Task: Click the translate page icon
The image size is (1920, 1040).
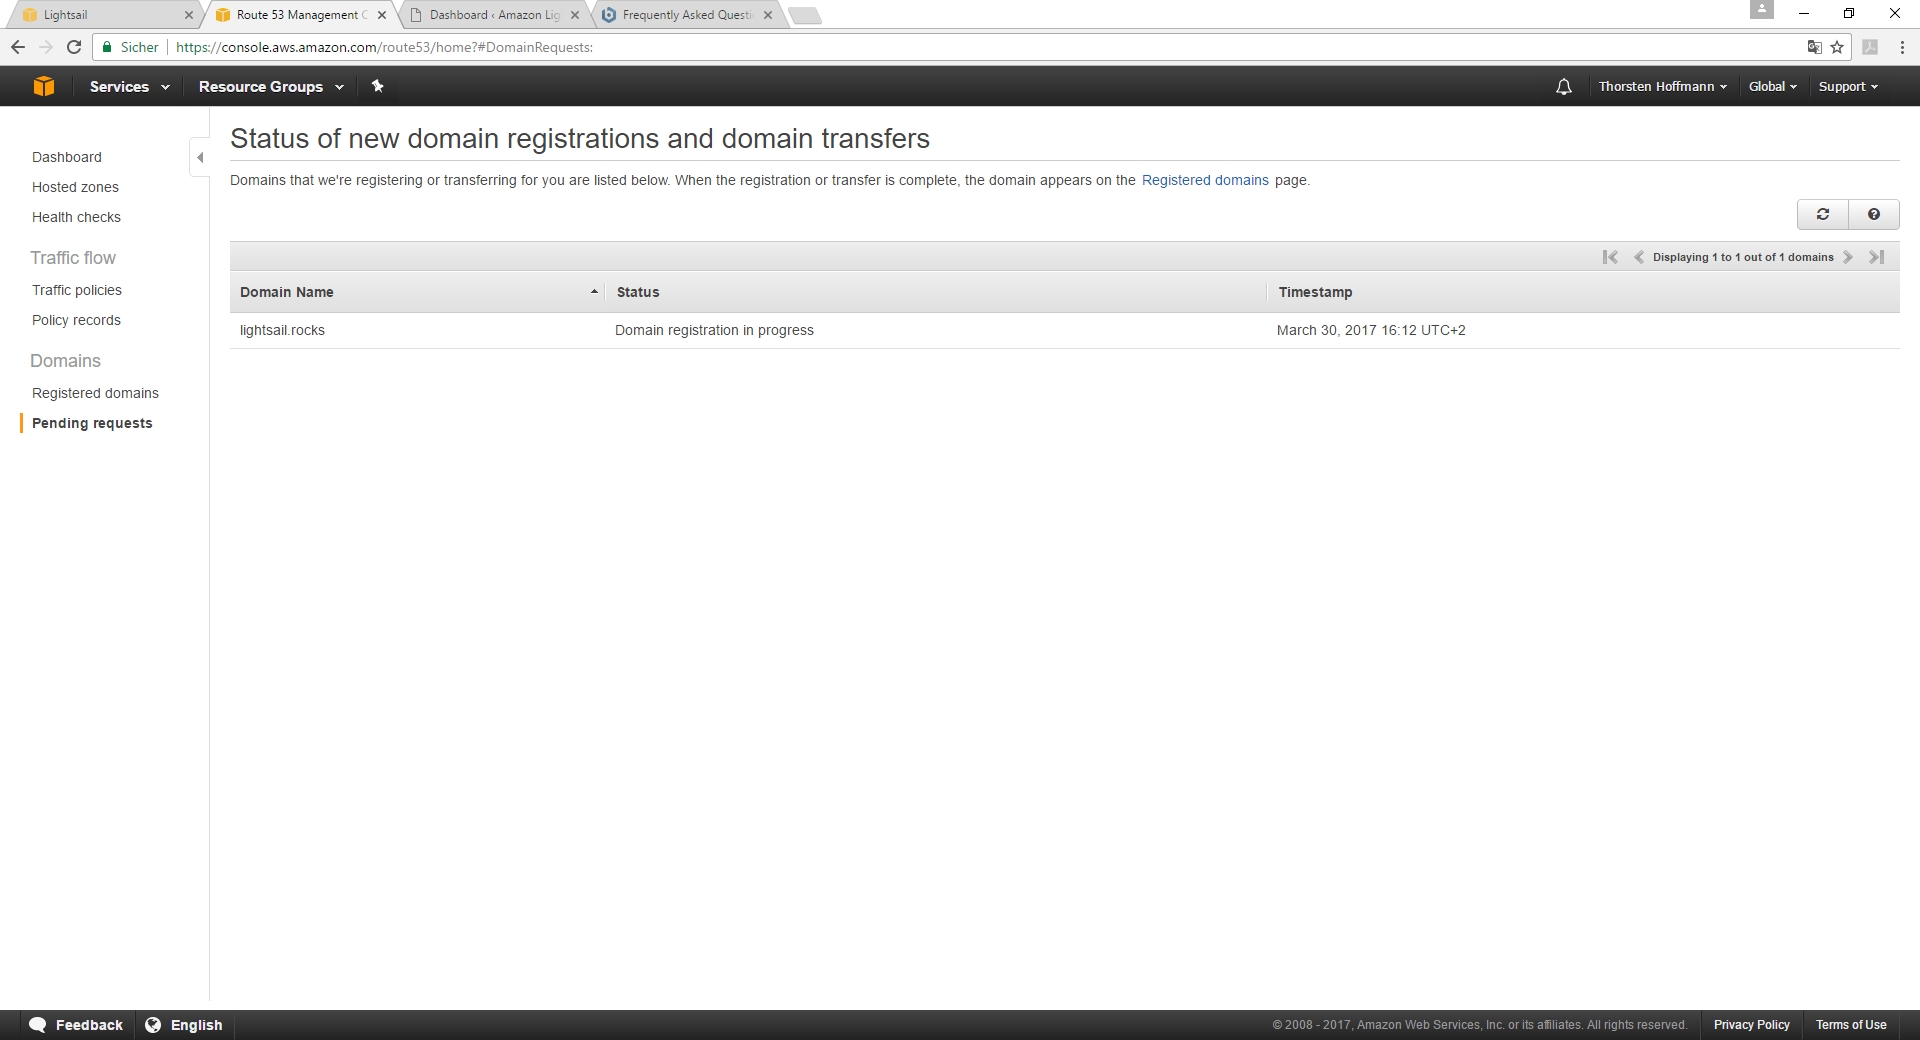Action: [x=1814, y=47]
